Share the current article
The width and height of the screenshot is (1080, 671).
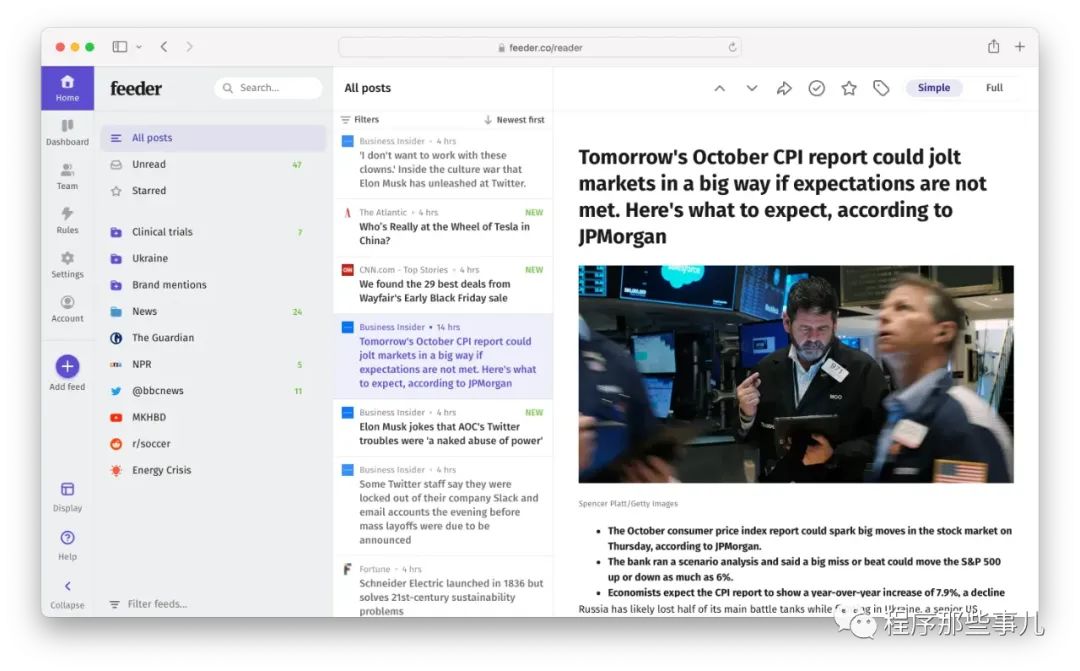784,88
